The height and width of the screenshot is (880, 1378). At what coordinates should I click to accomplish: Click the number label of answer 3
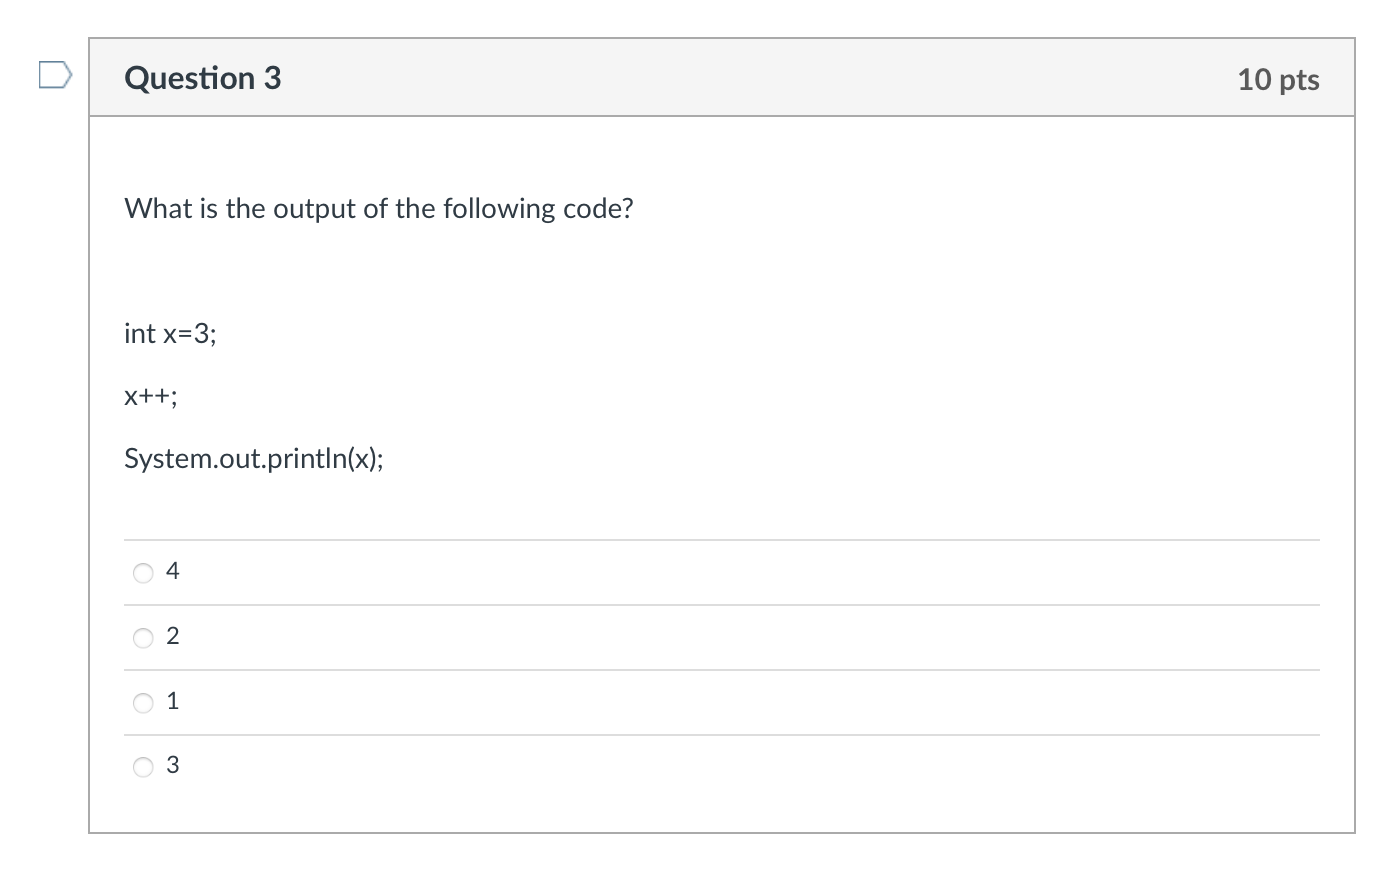tap(173, 765)
